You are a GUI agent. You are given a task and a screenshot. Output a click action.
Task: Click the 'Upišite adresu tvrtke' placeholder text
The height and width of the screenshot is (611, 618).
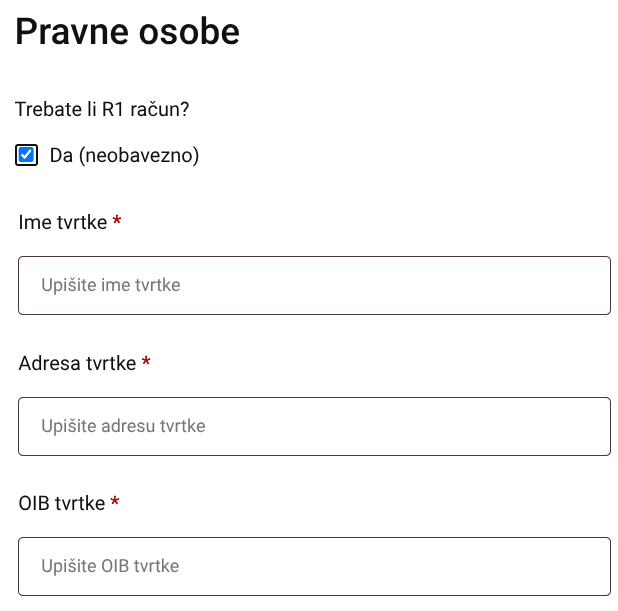(x=123, y=426)
